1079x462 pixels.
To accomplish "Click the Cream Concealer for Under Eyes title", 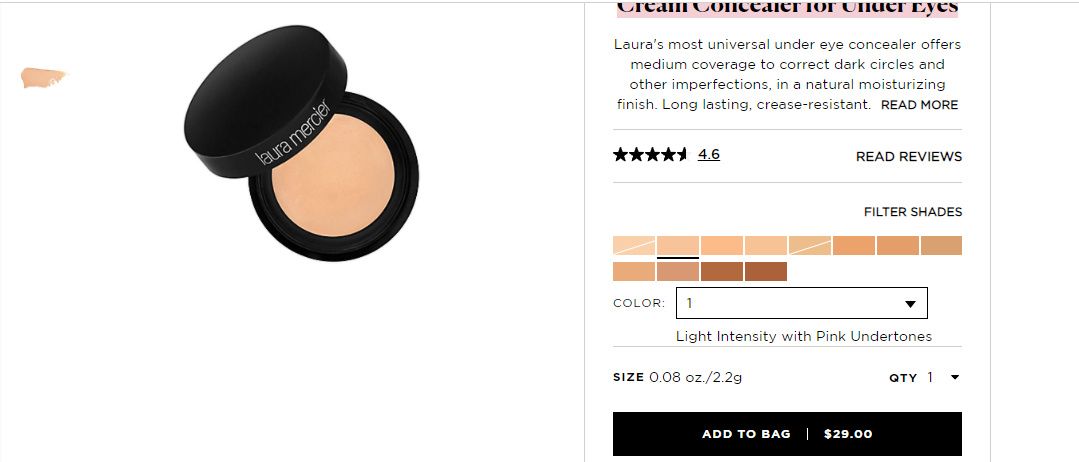I will [x=787, y=7].
